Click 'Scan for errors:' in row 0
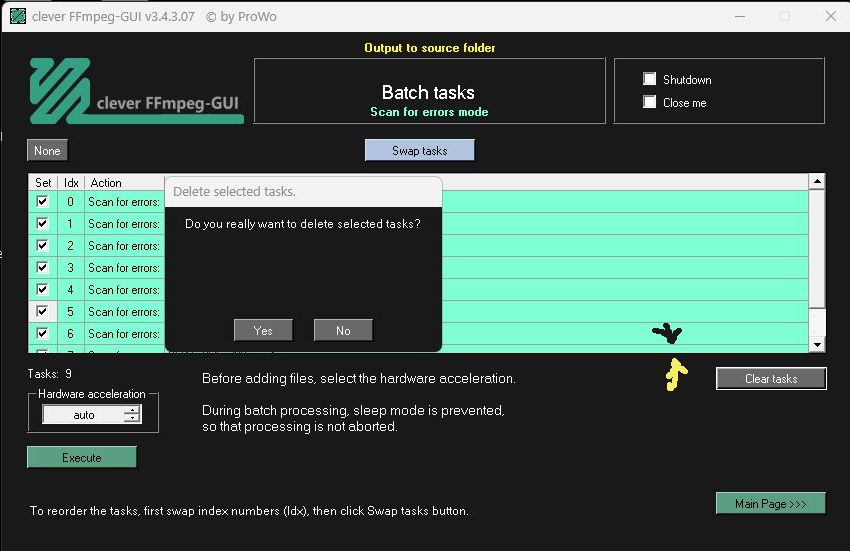 124,202
